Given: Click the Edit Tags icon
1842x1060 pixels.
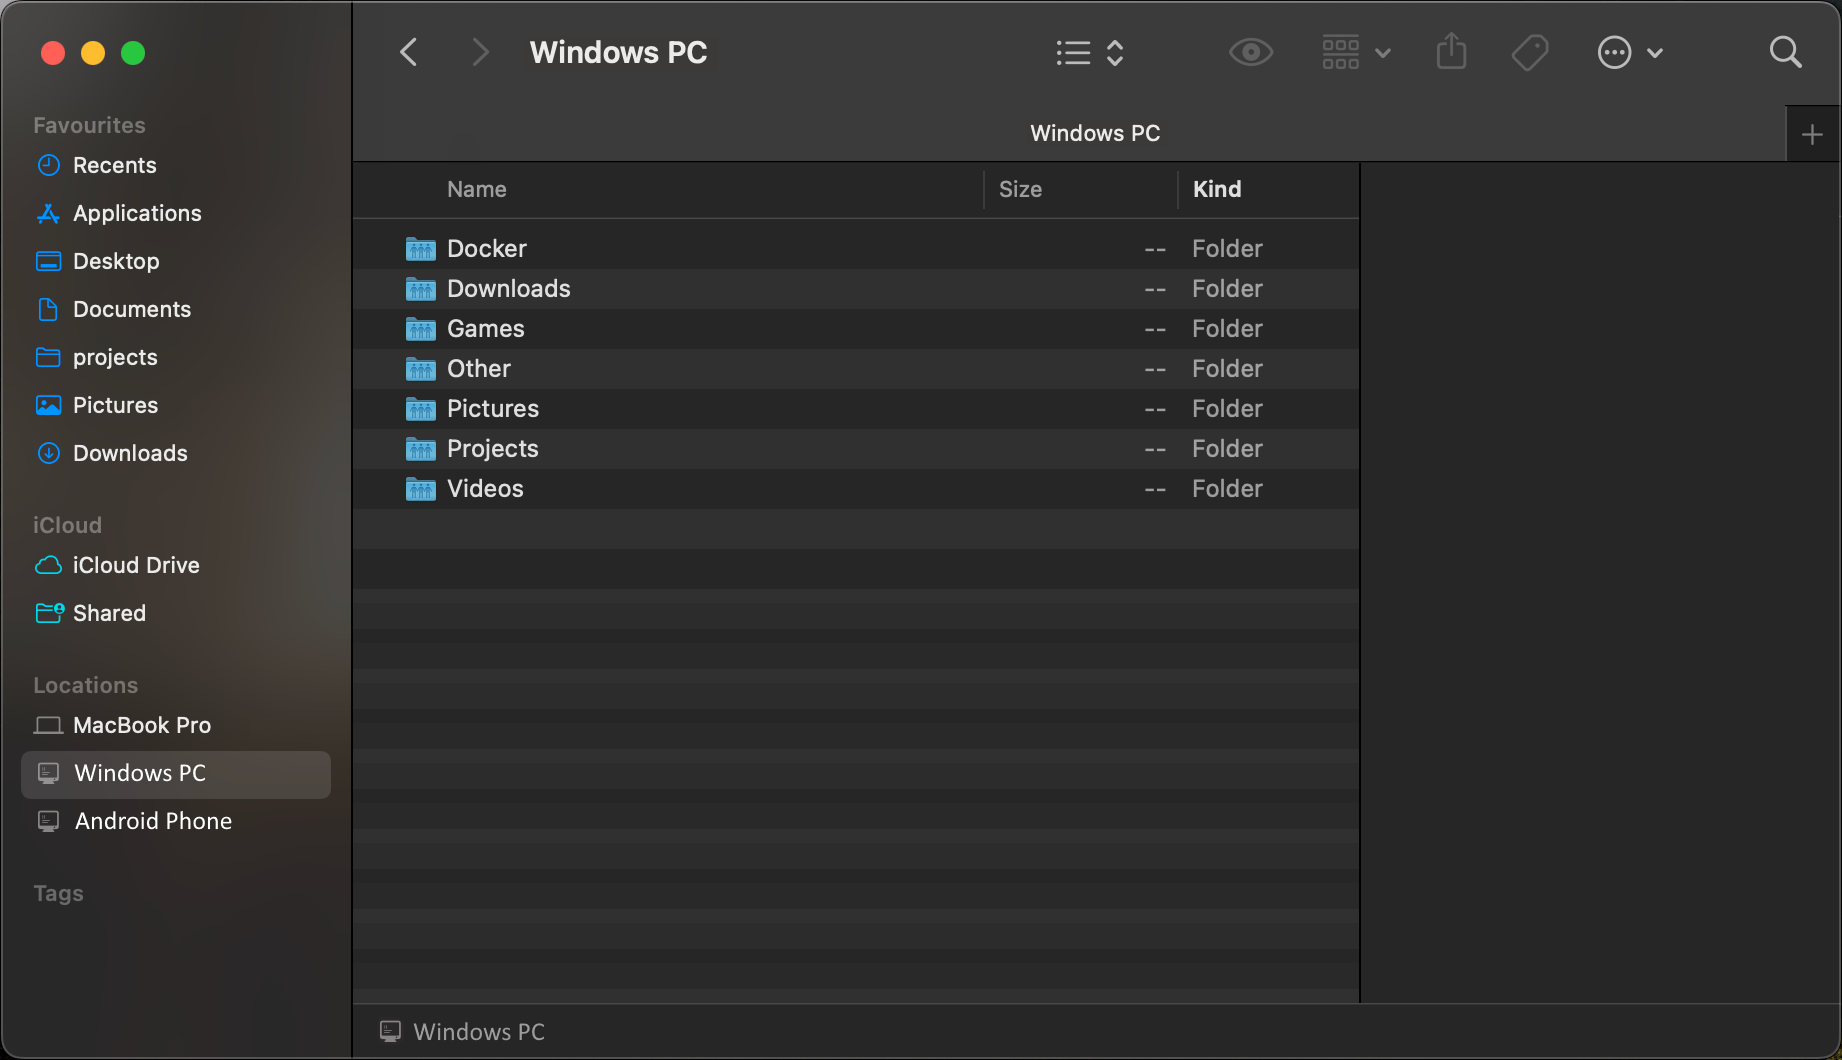Looking at the screenshot, I should pyautogui.click(x=1529, y=52).
